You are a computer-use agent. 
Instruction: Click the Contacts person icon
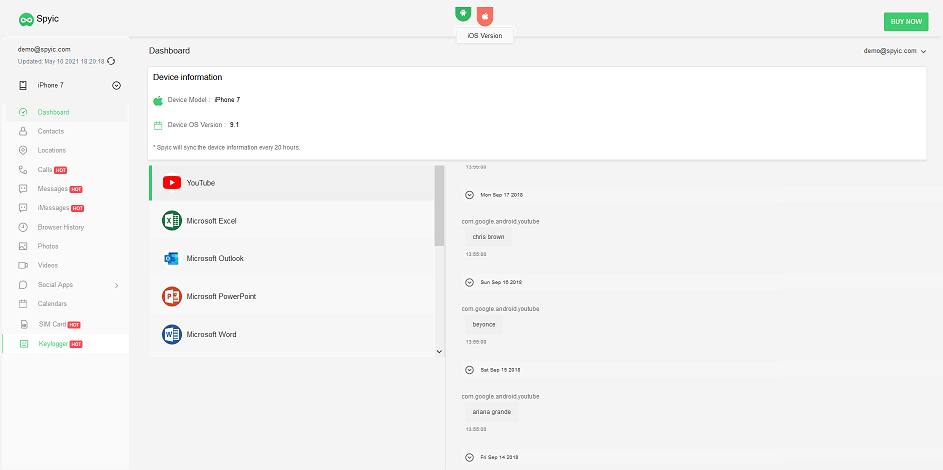[23, 131]
